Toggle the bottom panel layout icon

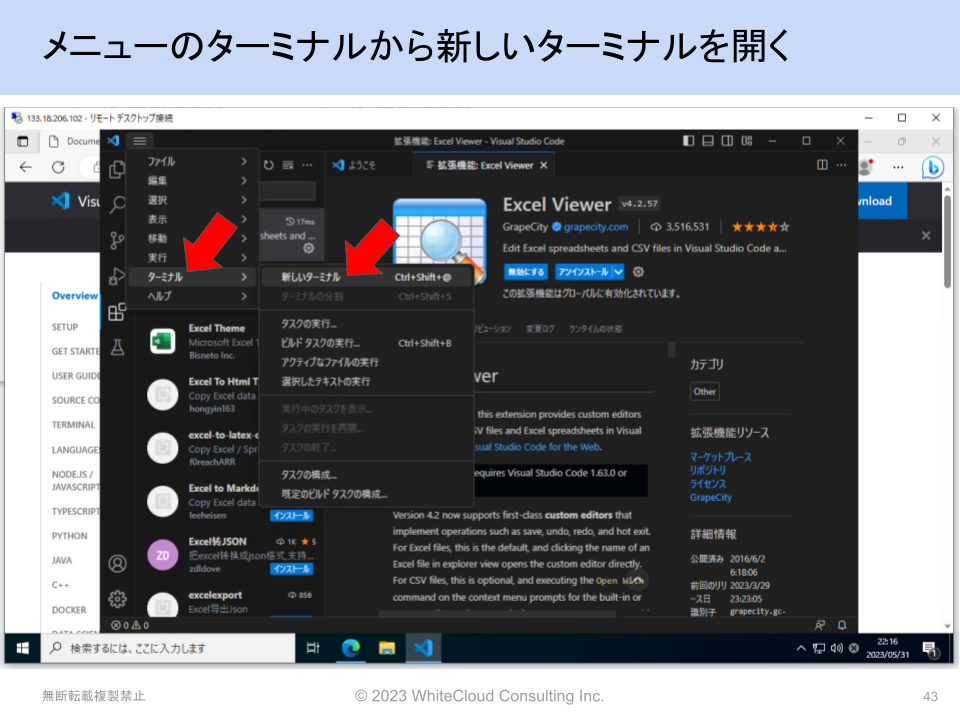coord(708,141)
